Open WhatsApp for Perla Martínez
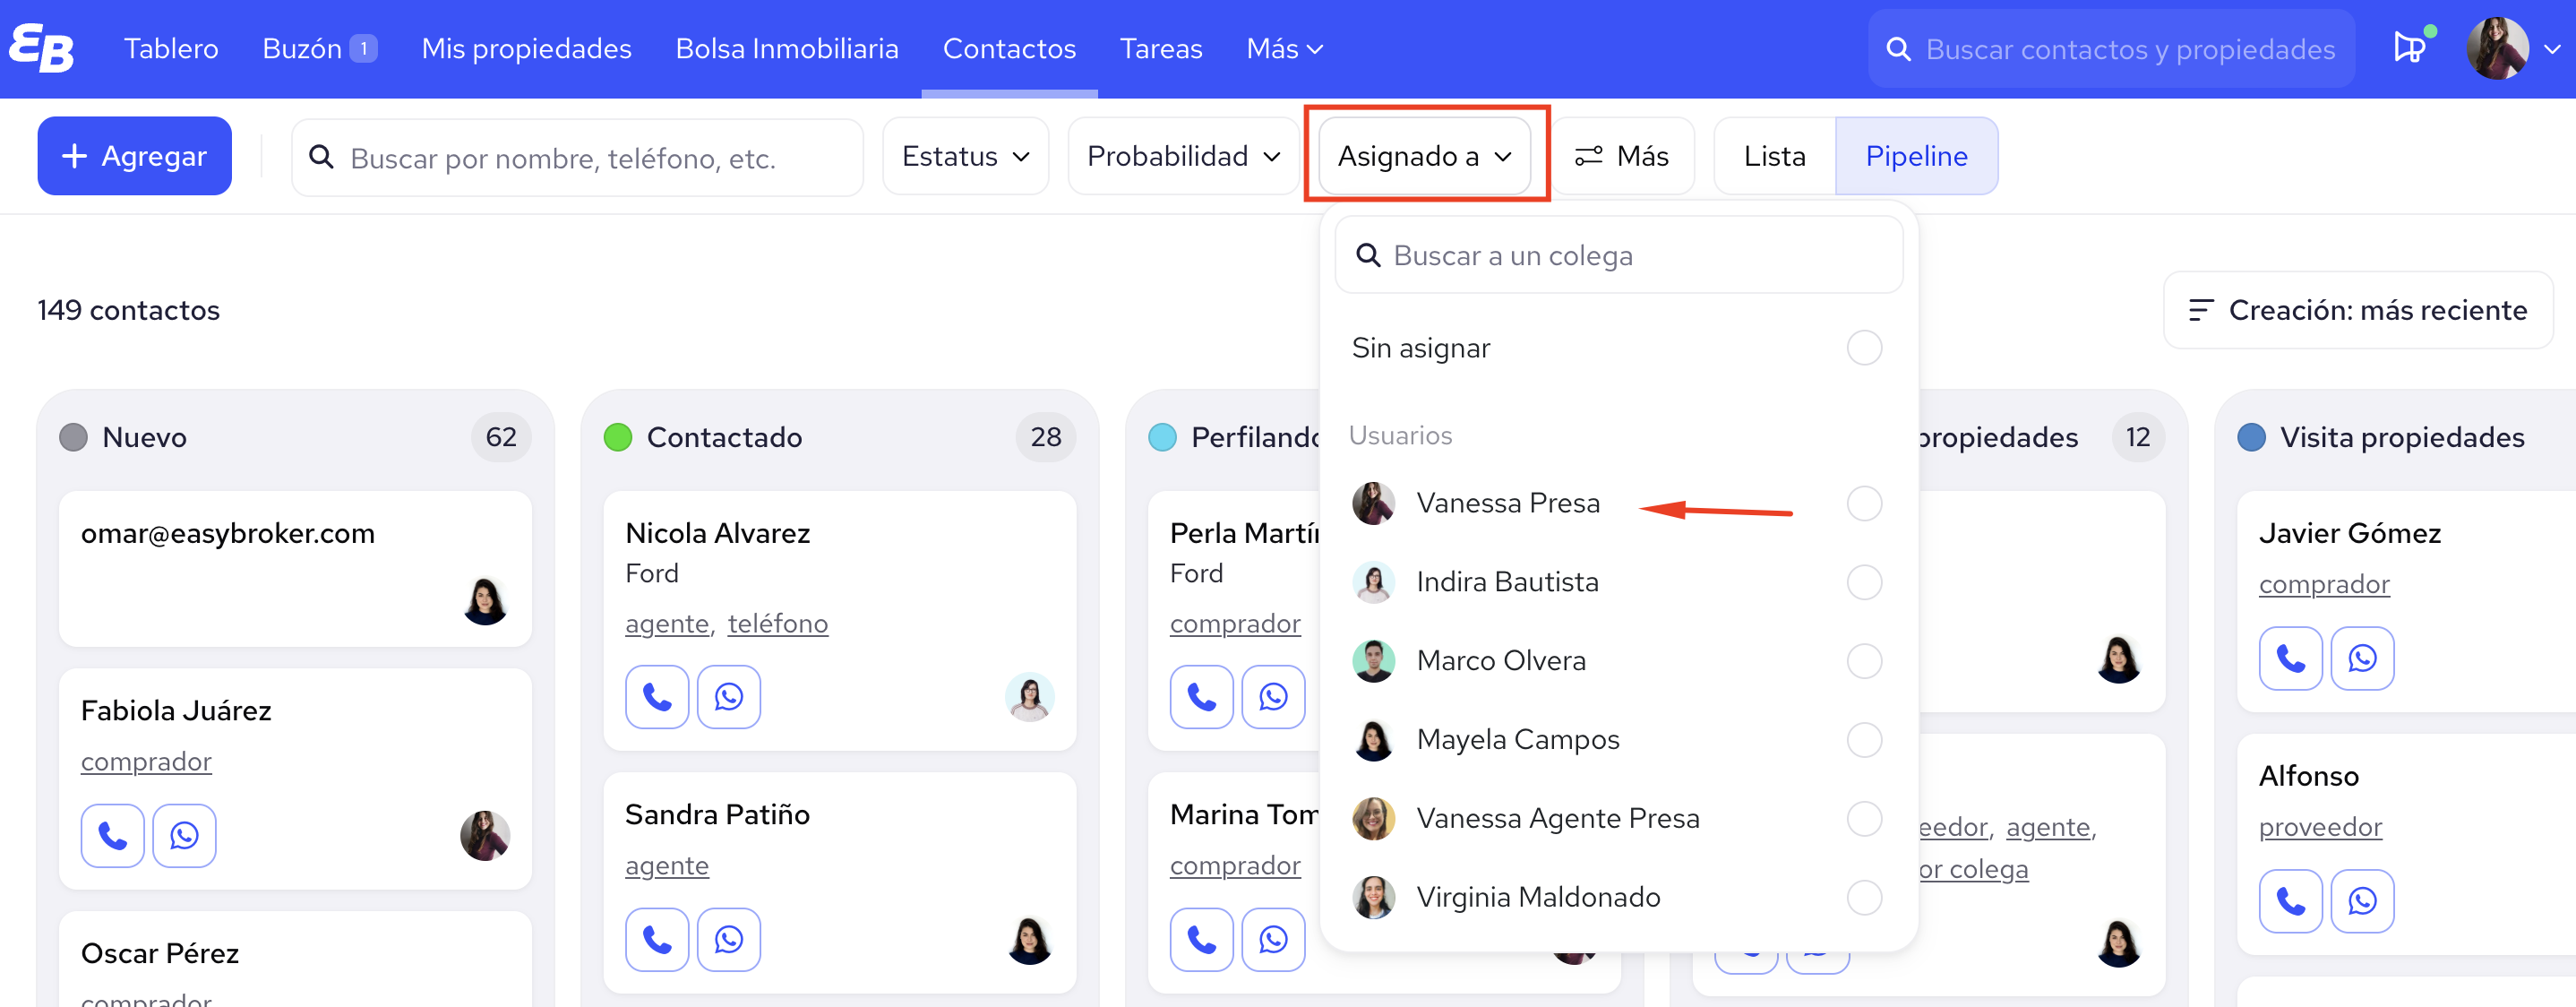The image size is (2576, 1007). [1274, 697]
